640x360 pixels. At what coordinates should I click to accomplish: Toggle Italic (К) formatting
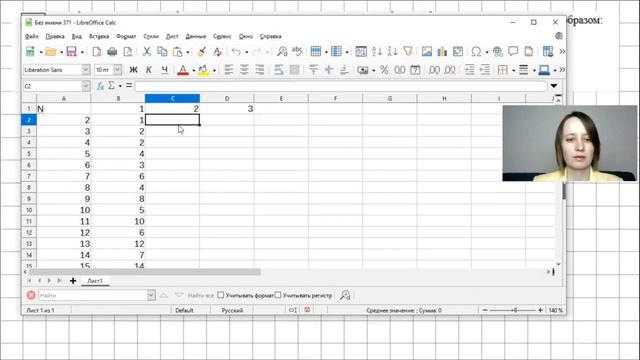point(149,70)
